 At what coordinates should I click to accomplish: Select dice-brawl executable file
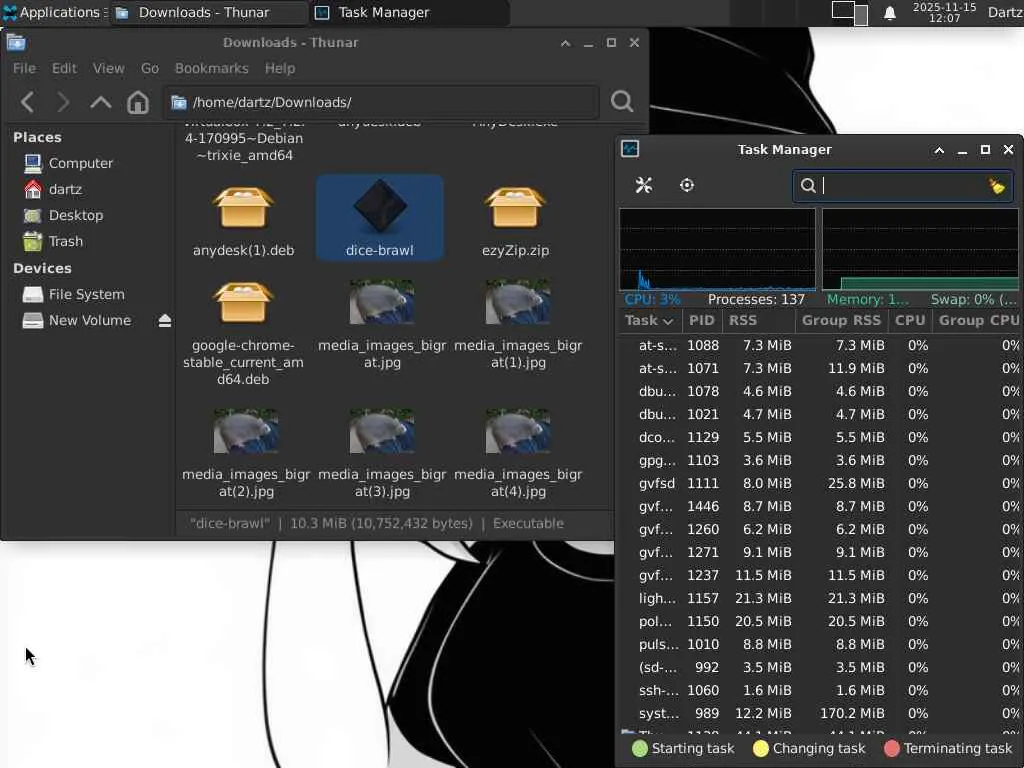point(379,217)
